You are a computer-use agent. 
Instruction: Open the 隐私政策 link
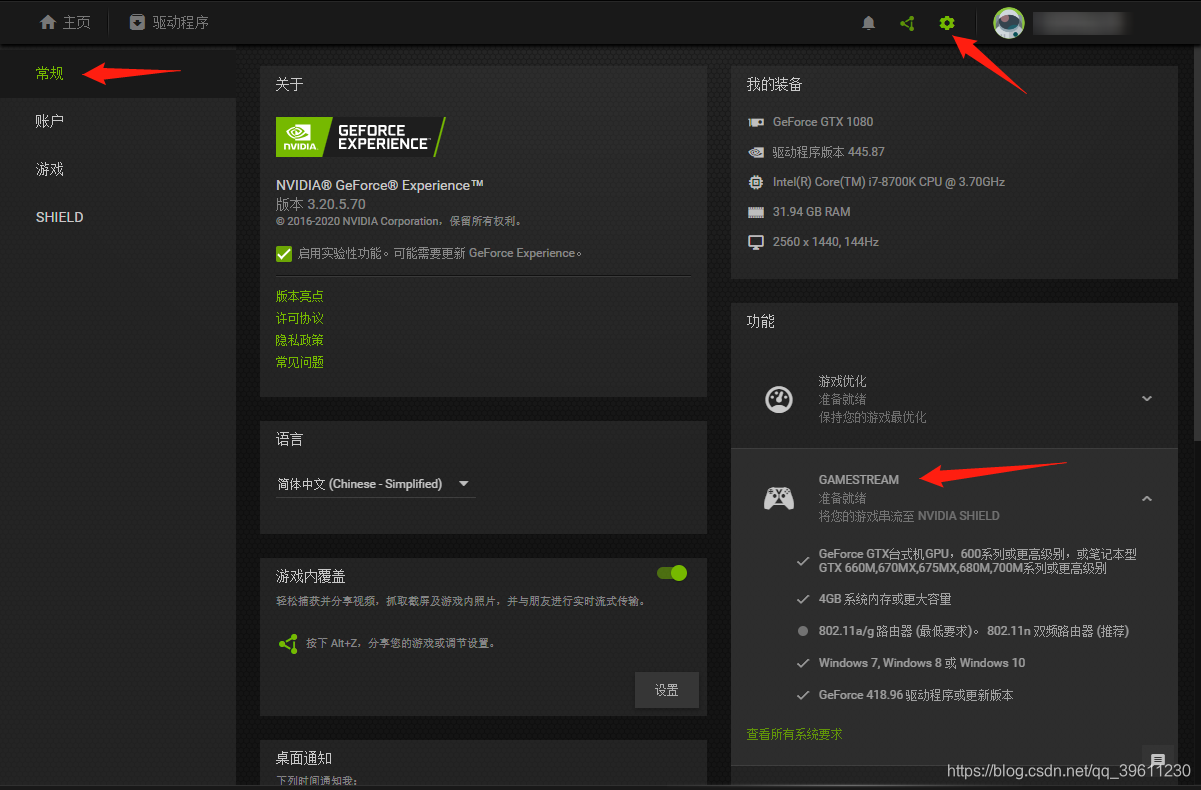point(300,340)
